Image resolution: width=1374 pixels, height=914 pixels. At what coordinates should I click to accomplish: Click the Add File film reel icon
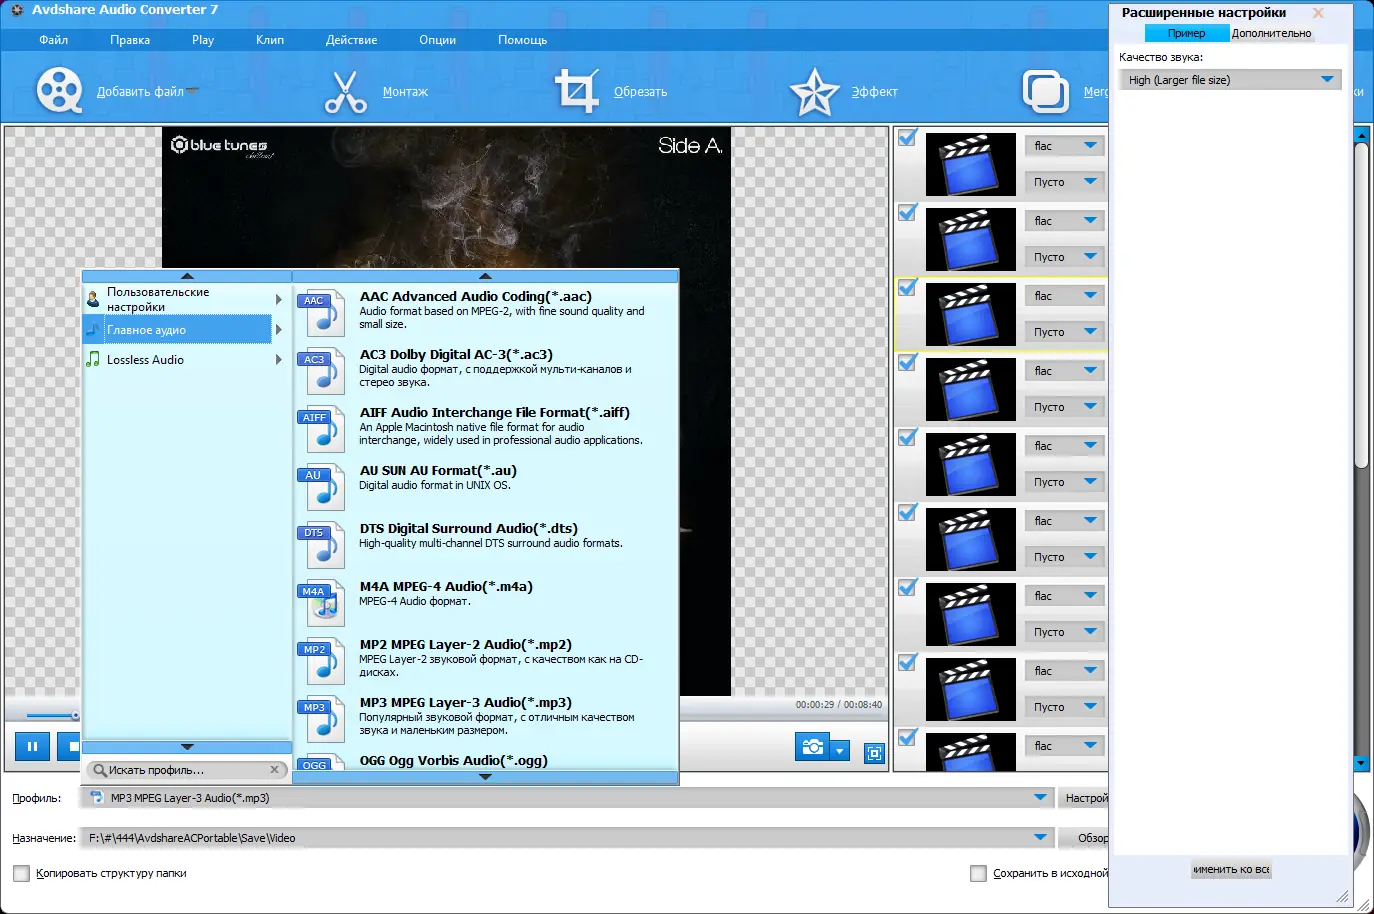[x=59, y=91]
